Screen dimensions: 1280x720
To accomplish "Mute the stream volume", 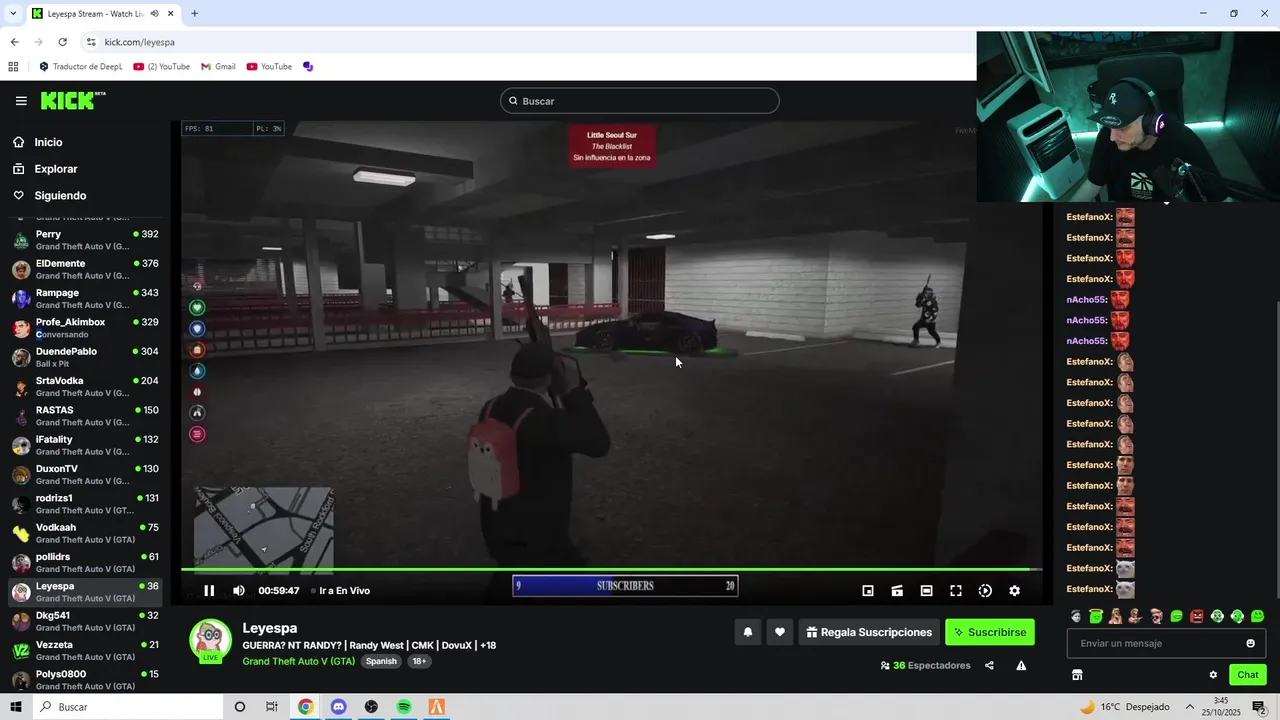I will (239, 591).
